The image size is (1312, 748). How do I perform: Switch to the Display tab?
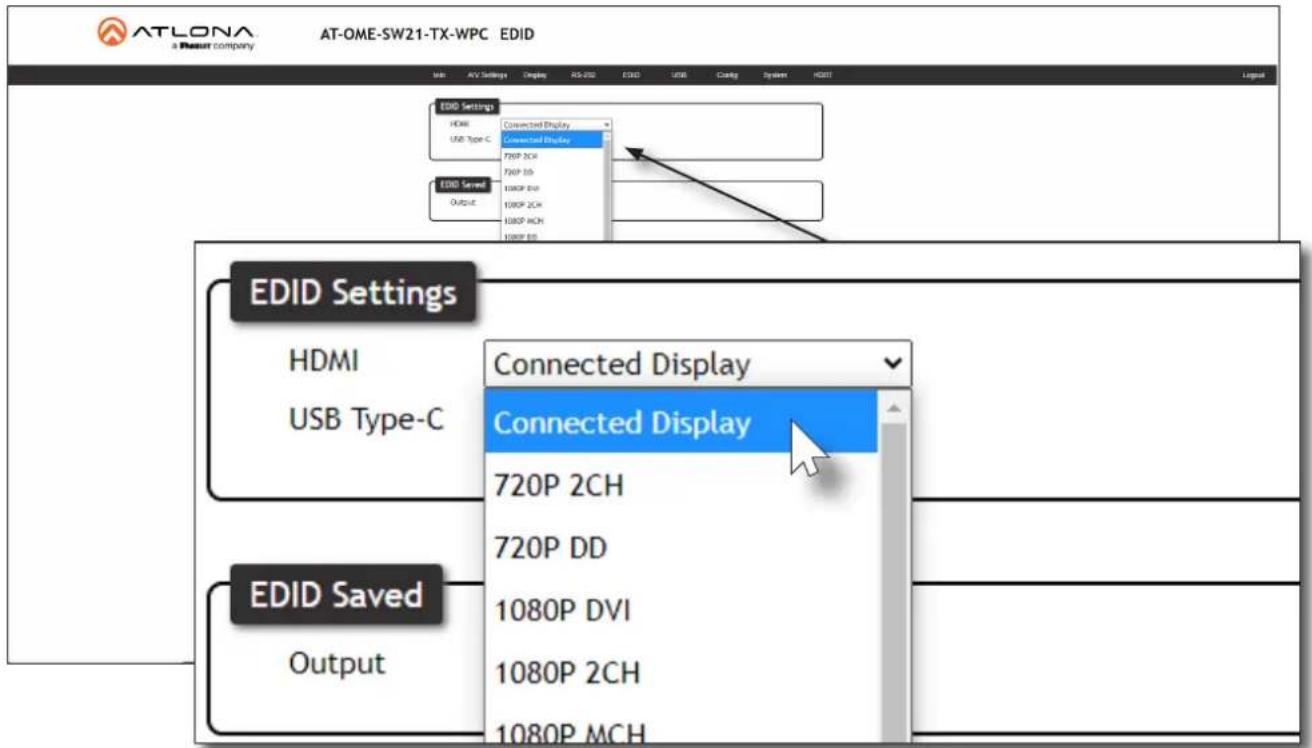[534, 75]
